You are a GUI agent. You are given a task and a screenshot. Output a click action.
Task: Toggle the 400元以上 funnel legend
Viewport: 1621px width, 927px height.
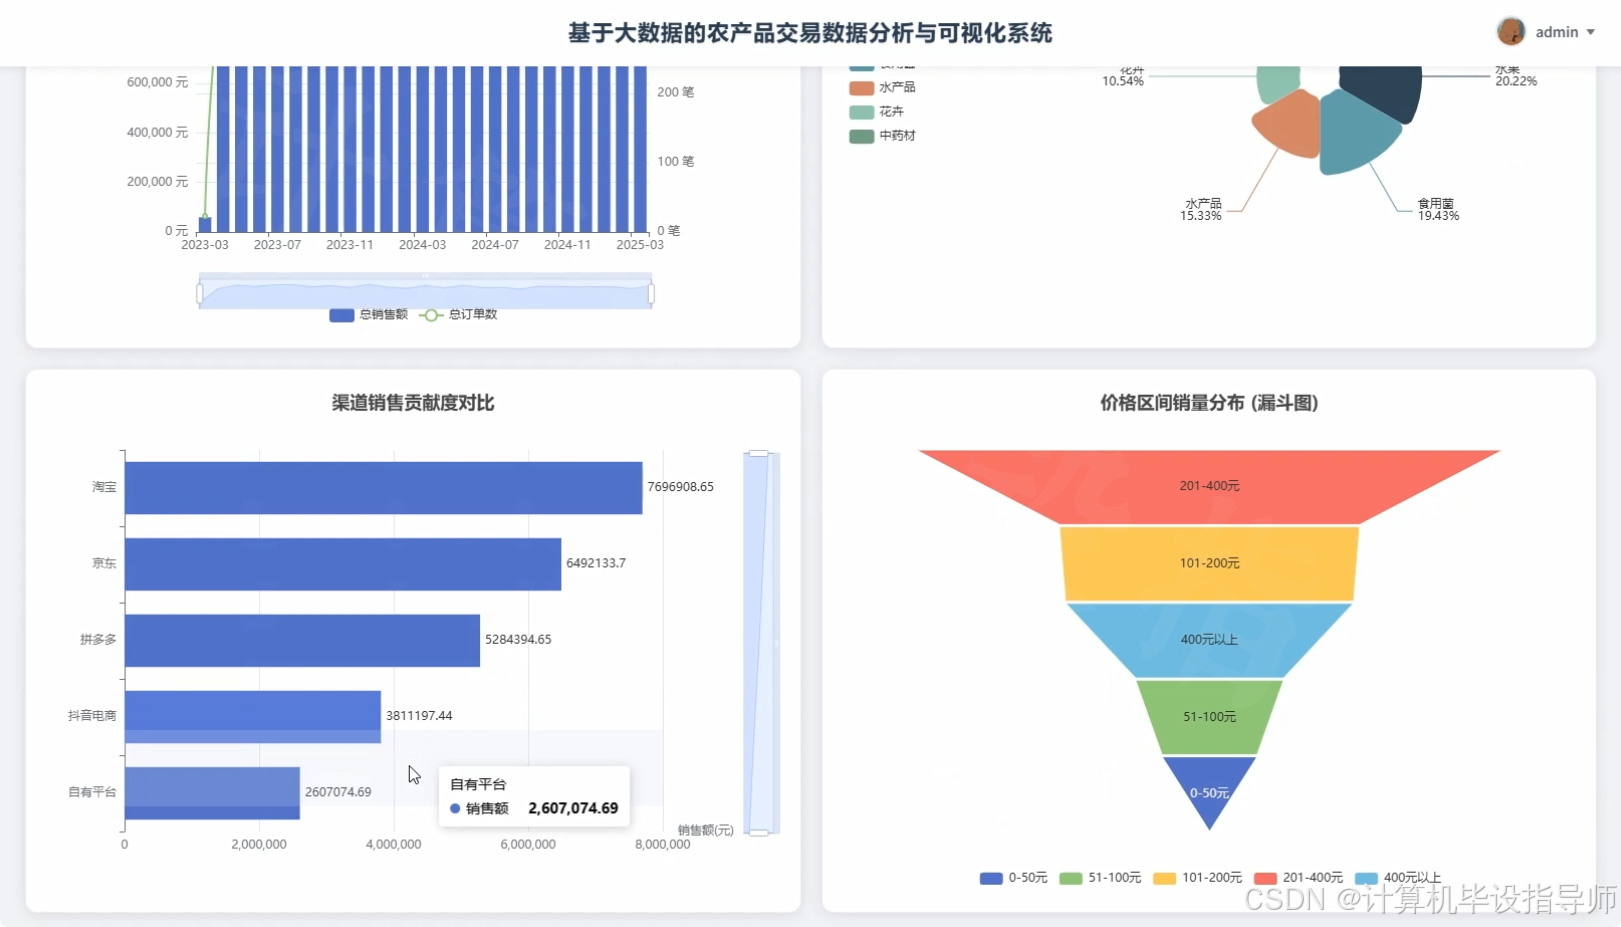[x=1397, y=878]
